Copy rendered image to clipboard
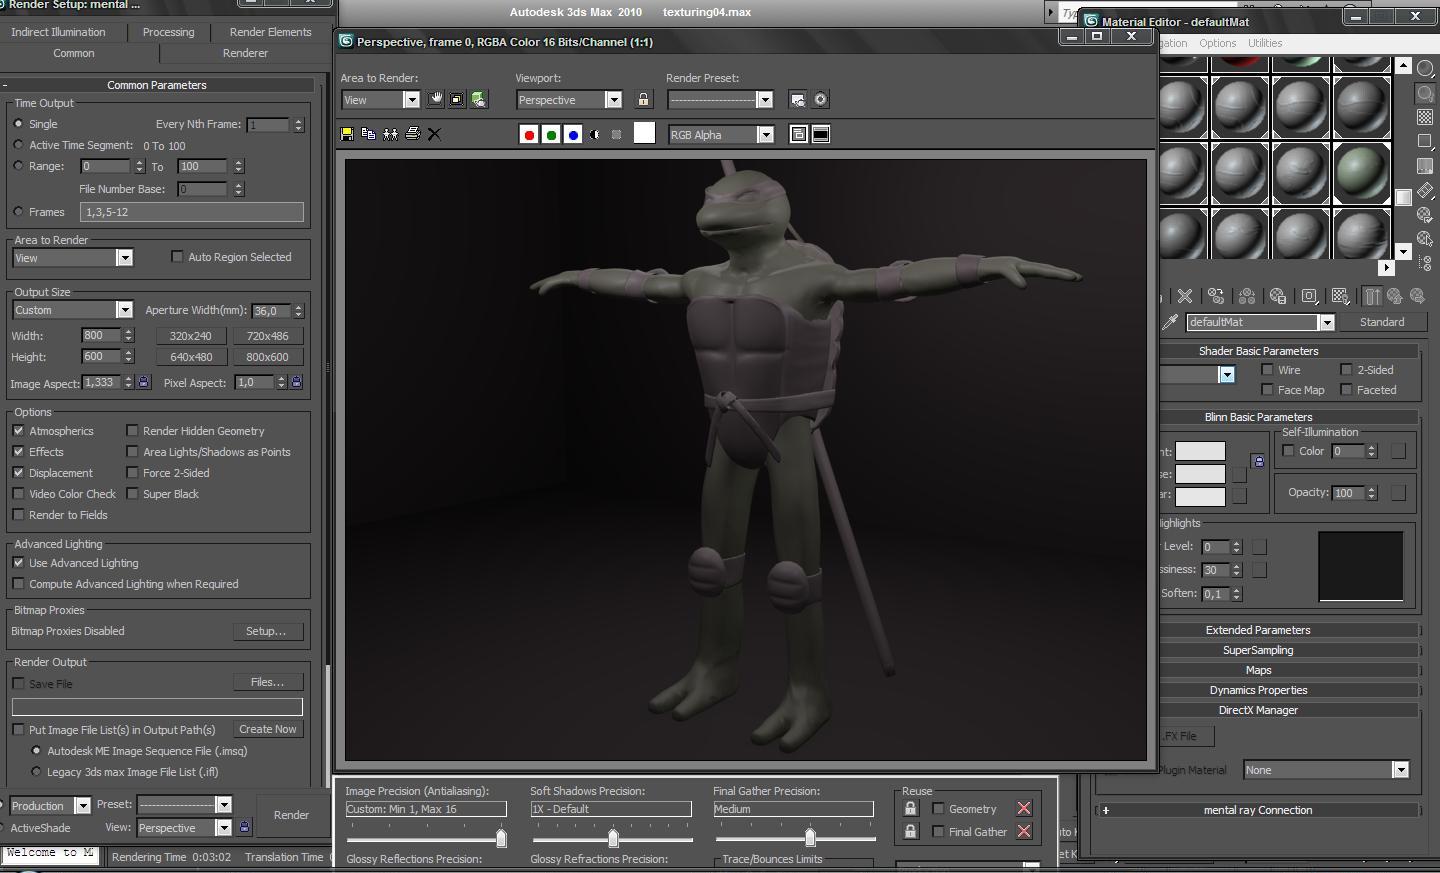This screenshot has width=1440, height=873. pyautogui.click(x=368, y=134)
